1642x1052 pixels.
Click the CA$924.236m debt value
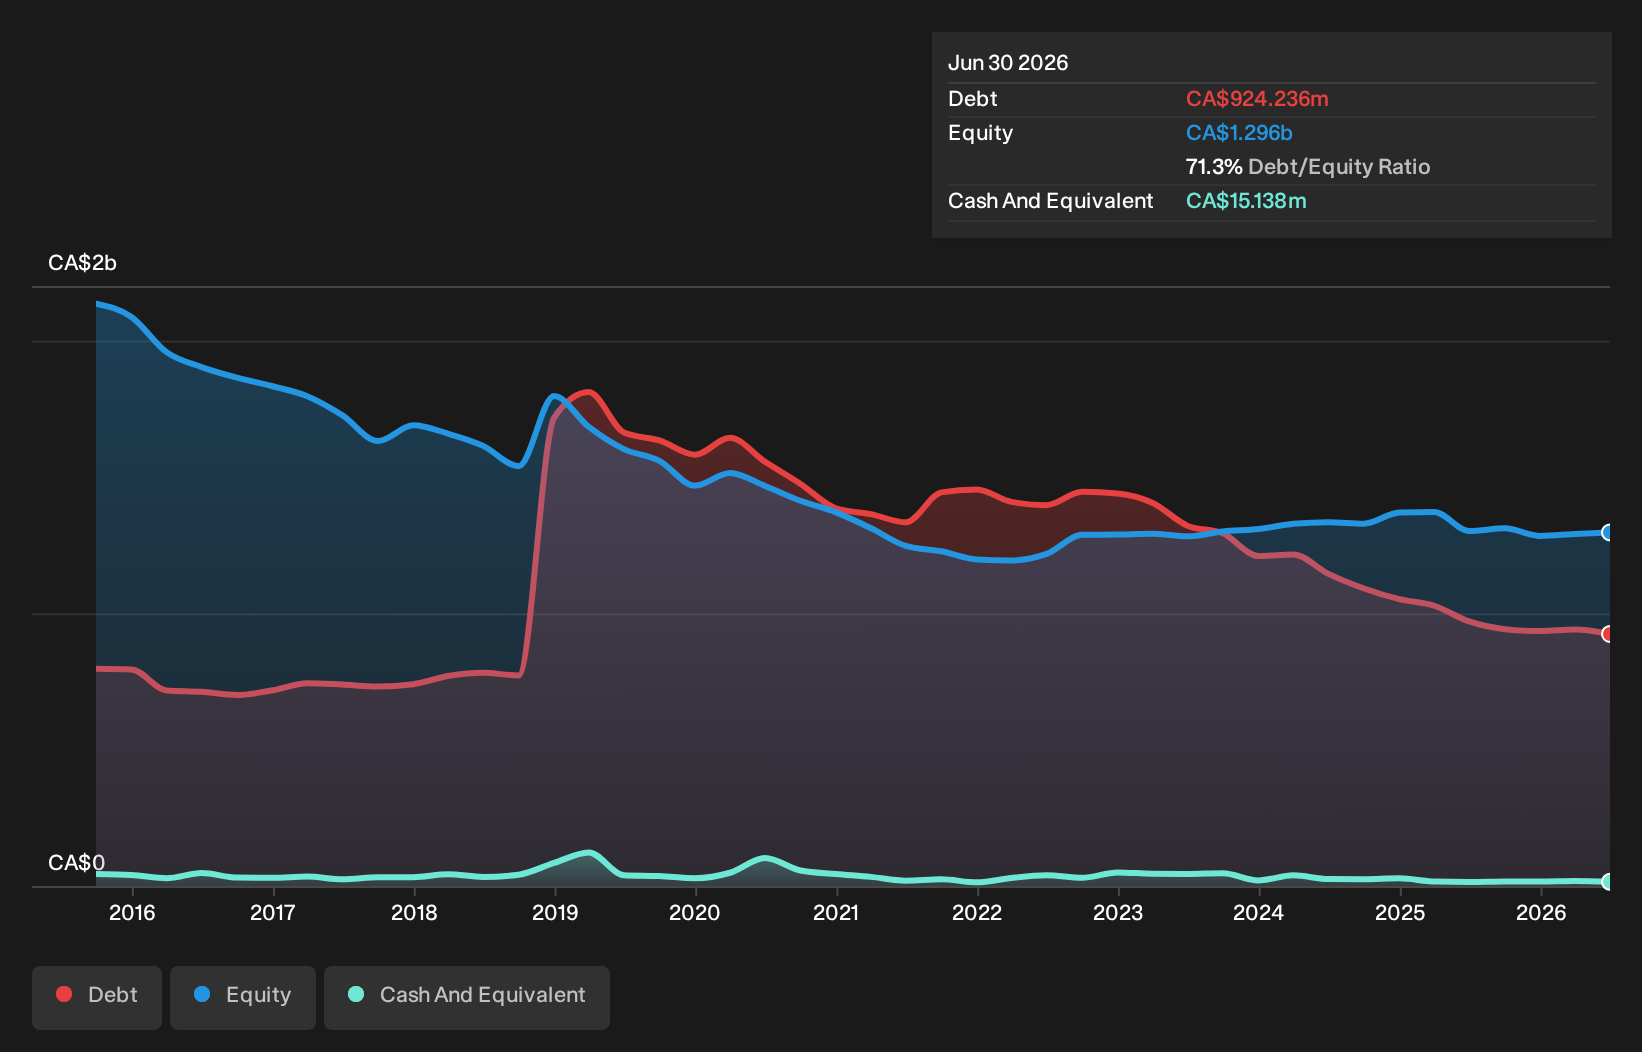(1257, 99)
